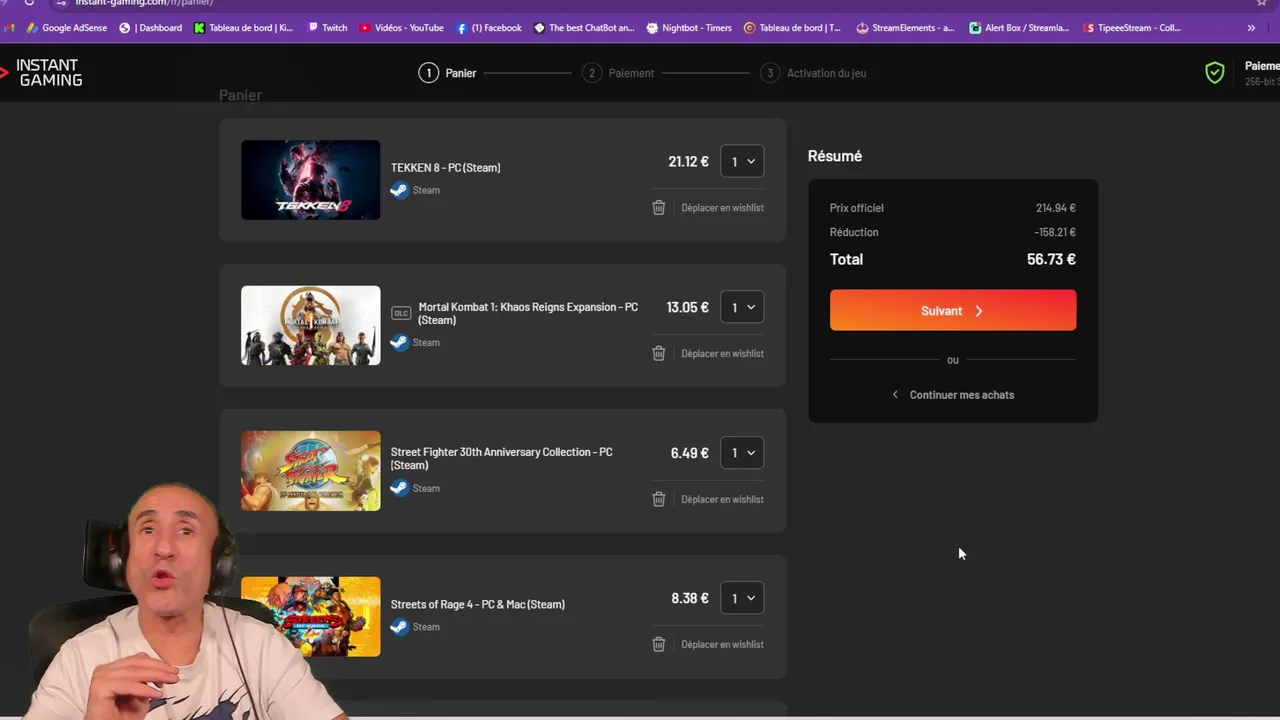Viewport: 1280px width, 720px height.
Task: Click the step 3 Activation circle
Action: [769, 73]
